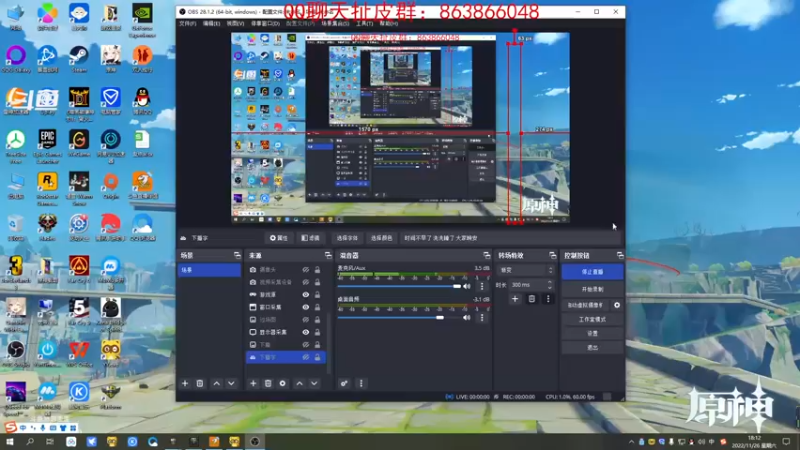
Task: Click the 退出 button
Action: pos(592,347)
